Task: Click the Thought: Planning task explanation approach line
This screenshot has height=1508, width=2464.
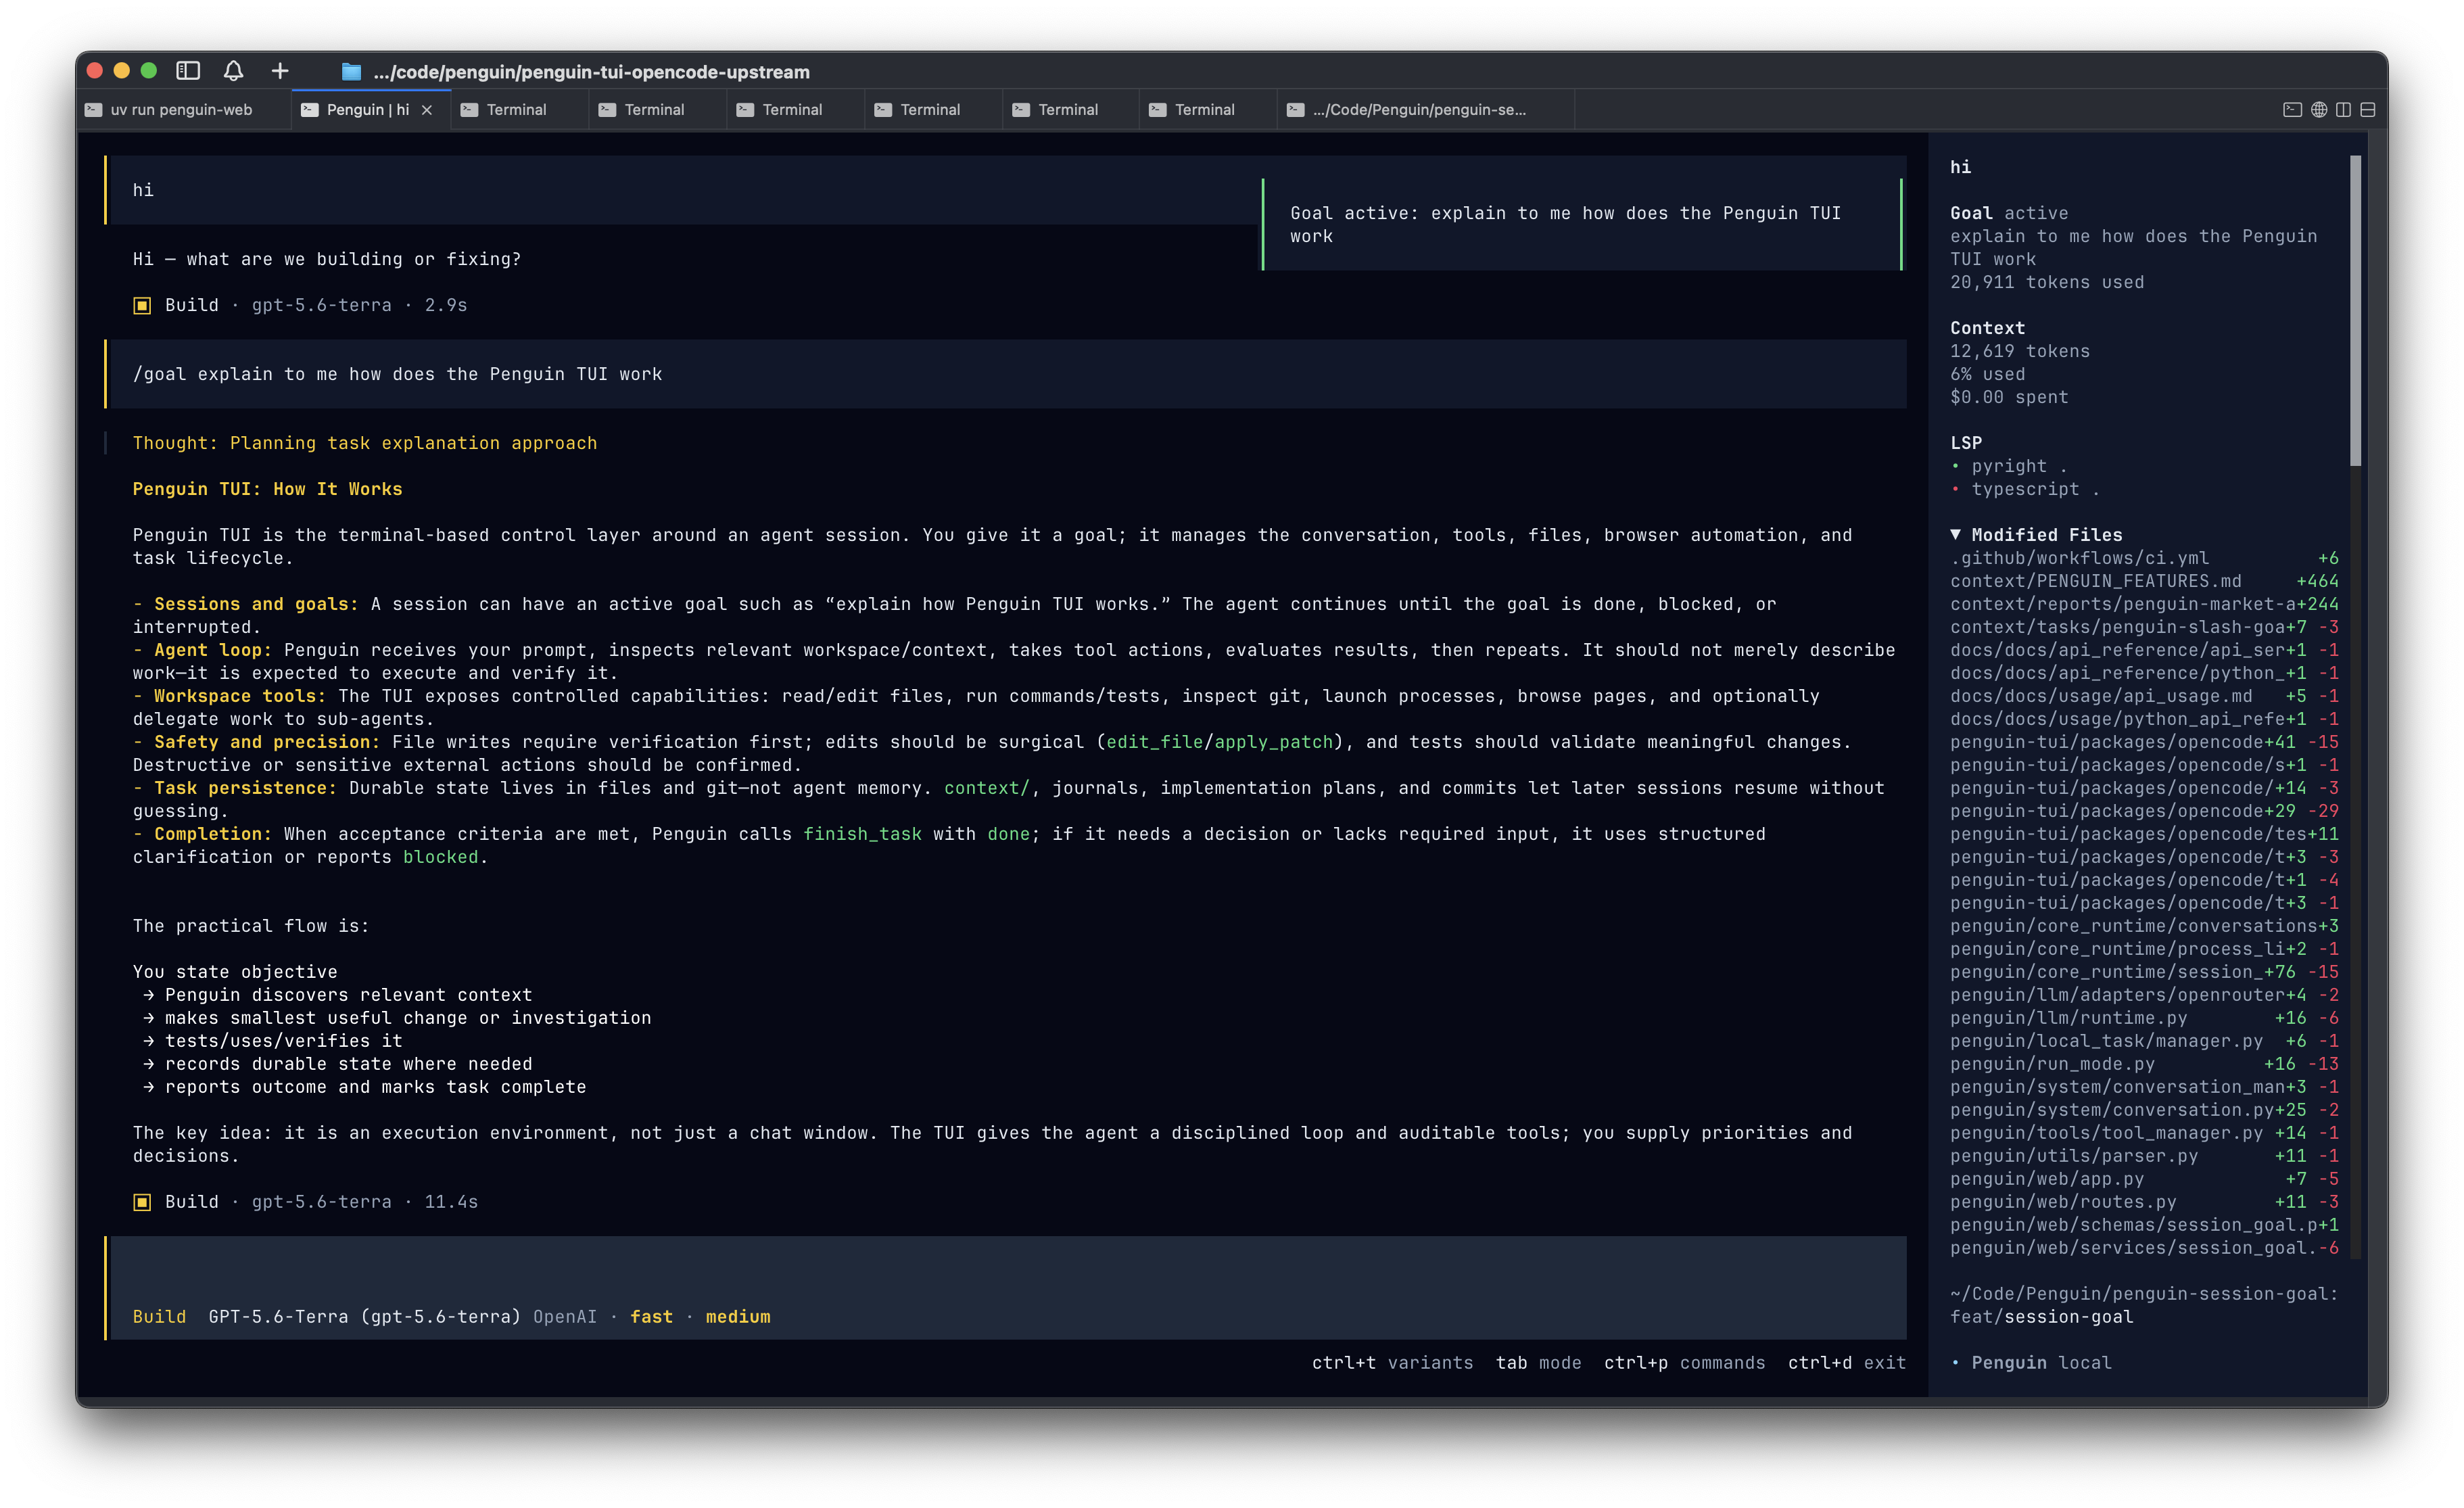Action: (364, 443)
